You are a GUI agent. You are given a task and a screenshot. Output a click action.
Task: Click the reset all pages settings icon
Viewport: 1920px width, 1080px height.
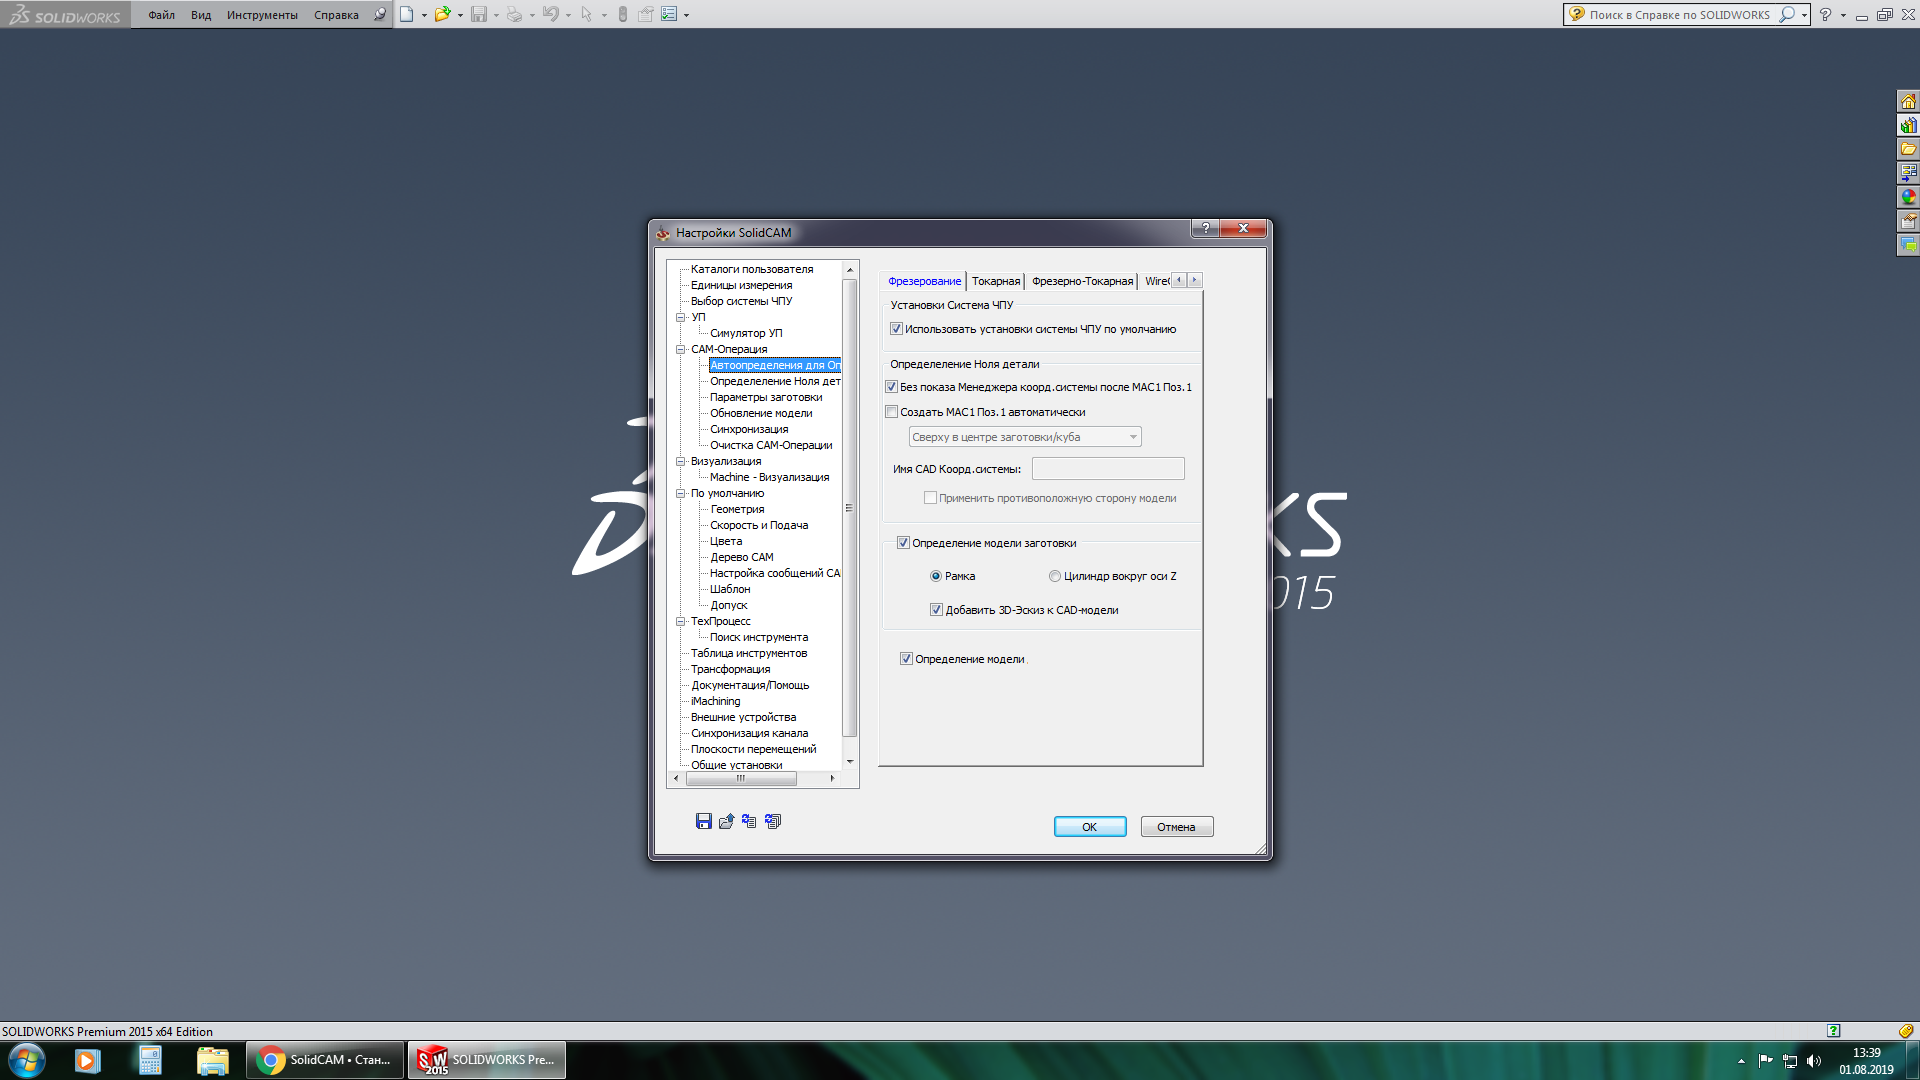772,821
